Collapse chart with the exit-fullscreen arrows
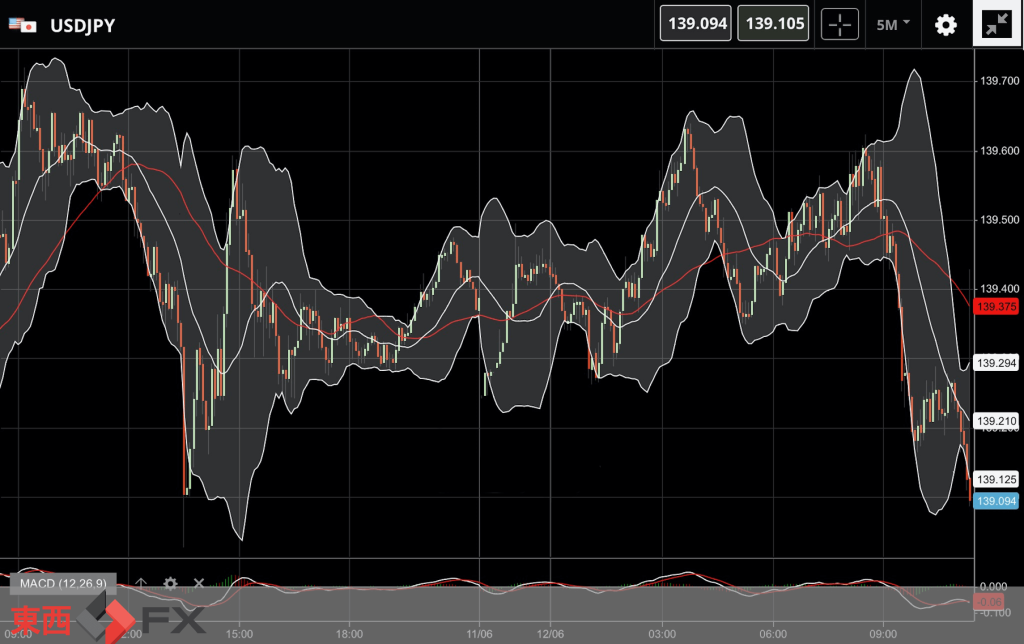The width and height of the screenshot is (1024, 644). coord(997,24)
